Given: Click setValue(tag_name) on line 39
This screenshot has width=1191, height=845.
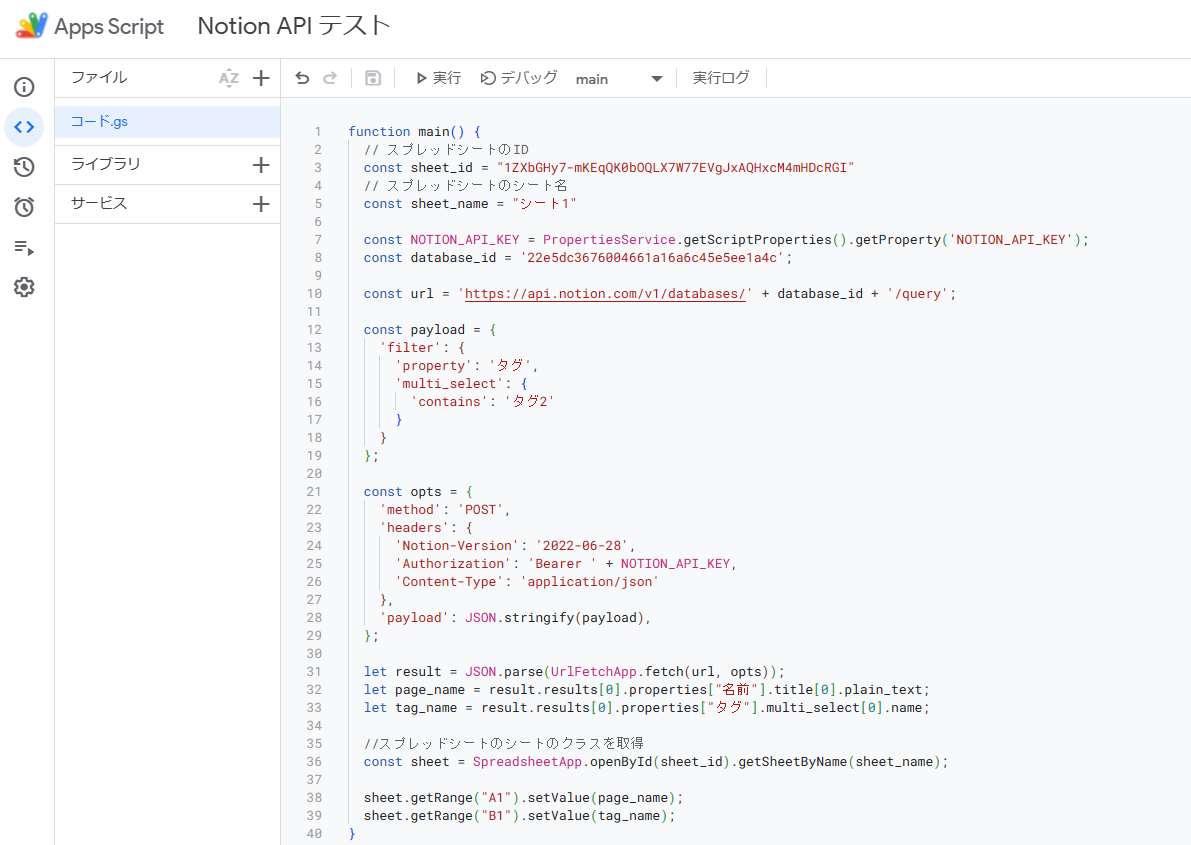Looking at the screenshot, I should pyautogui.click(x=598, y=816).
